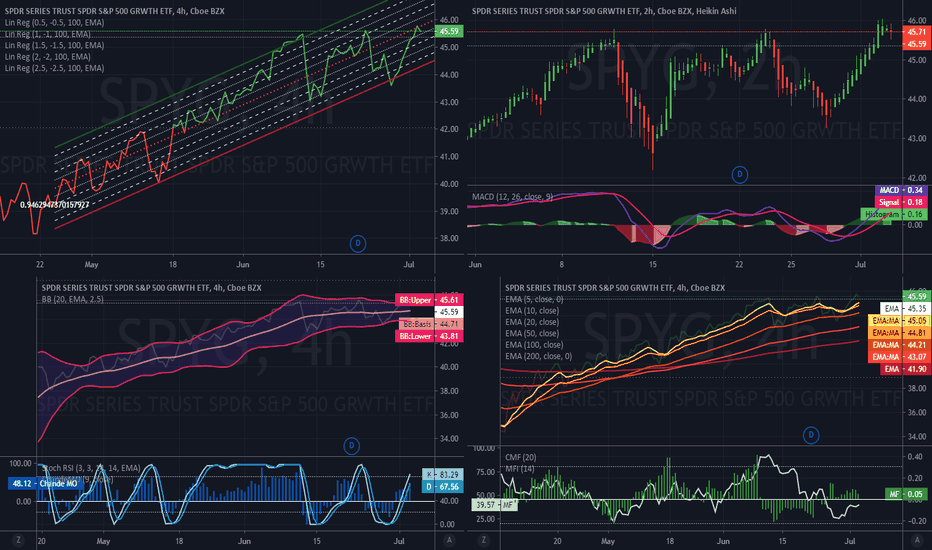The height and width of the screenshot is (550, 932).
Task: Click the D 67.56 Stoch RSI label
Action: (x=442, y=486)
